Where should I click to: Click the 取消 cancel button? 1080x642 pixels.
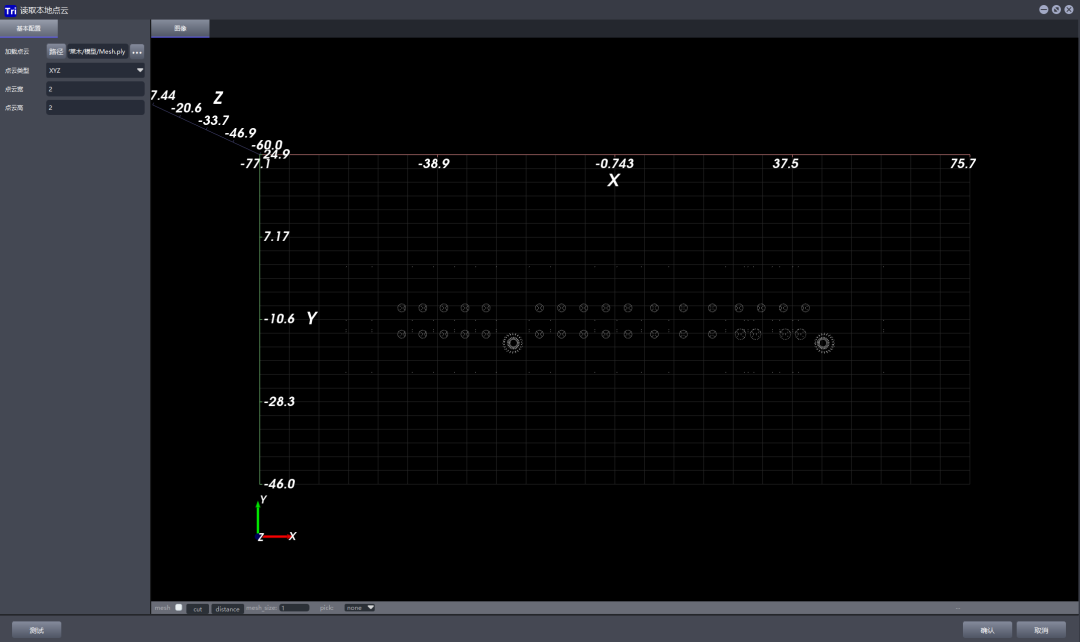point(1041,630)
